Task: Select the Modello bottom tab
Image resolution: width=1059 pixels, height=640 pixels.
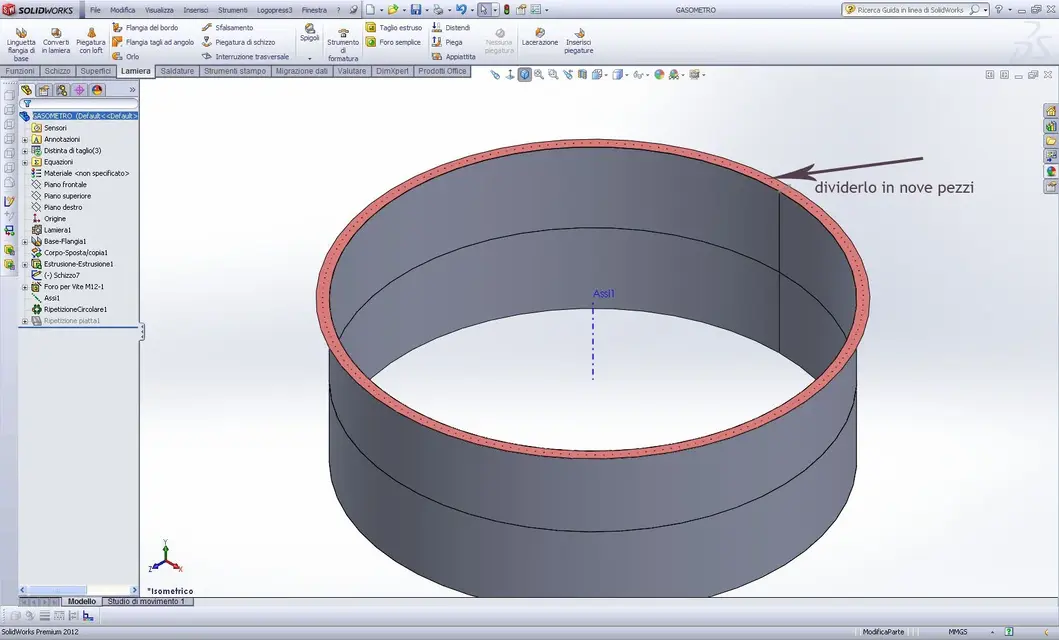Action: point(82,601)
